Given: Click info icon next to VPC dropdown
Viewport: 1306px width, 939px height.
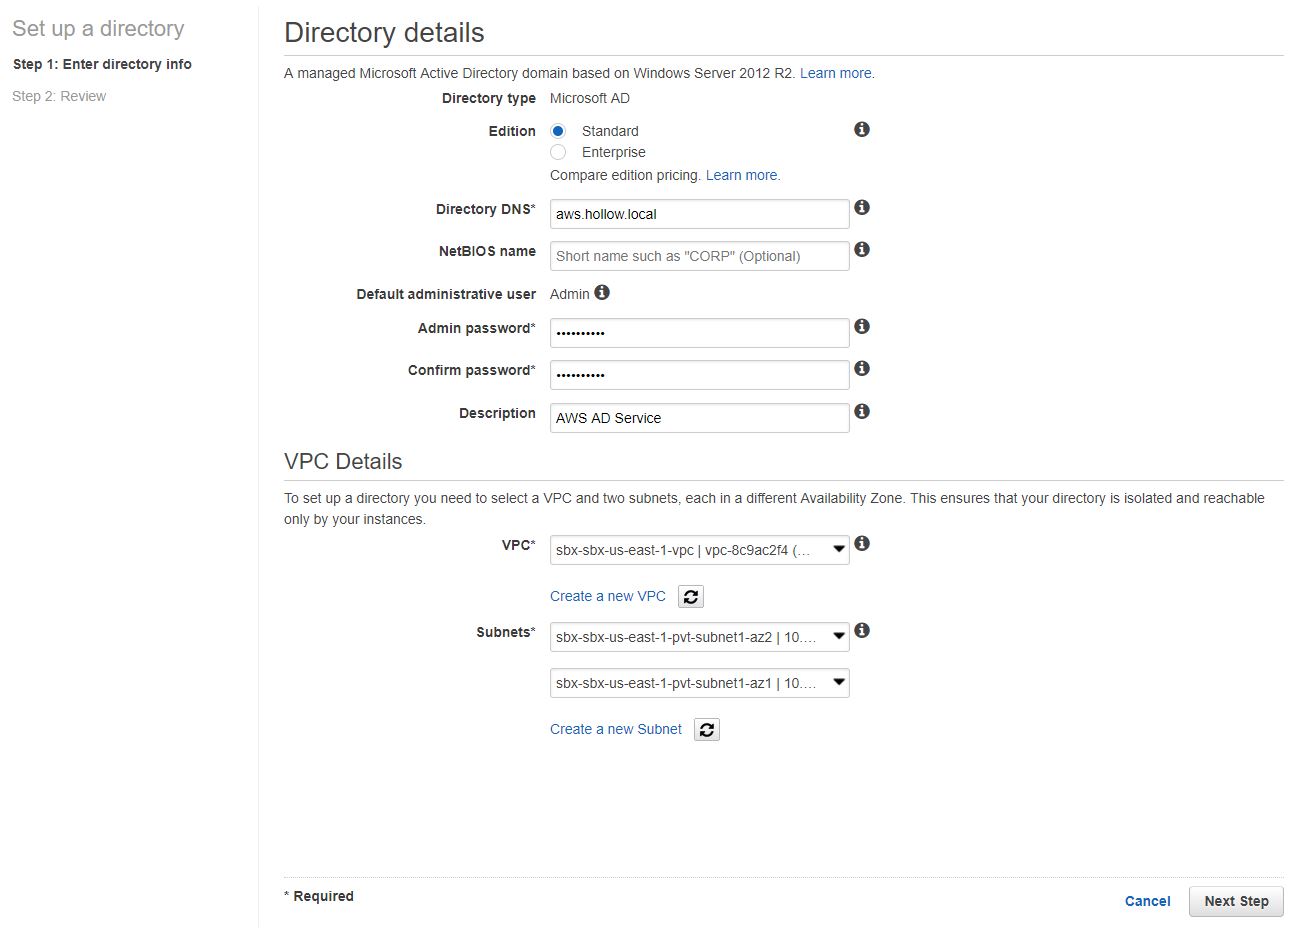Looking at the screenshot, I should pyautogui.click(x=861, y=544).
